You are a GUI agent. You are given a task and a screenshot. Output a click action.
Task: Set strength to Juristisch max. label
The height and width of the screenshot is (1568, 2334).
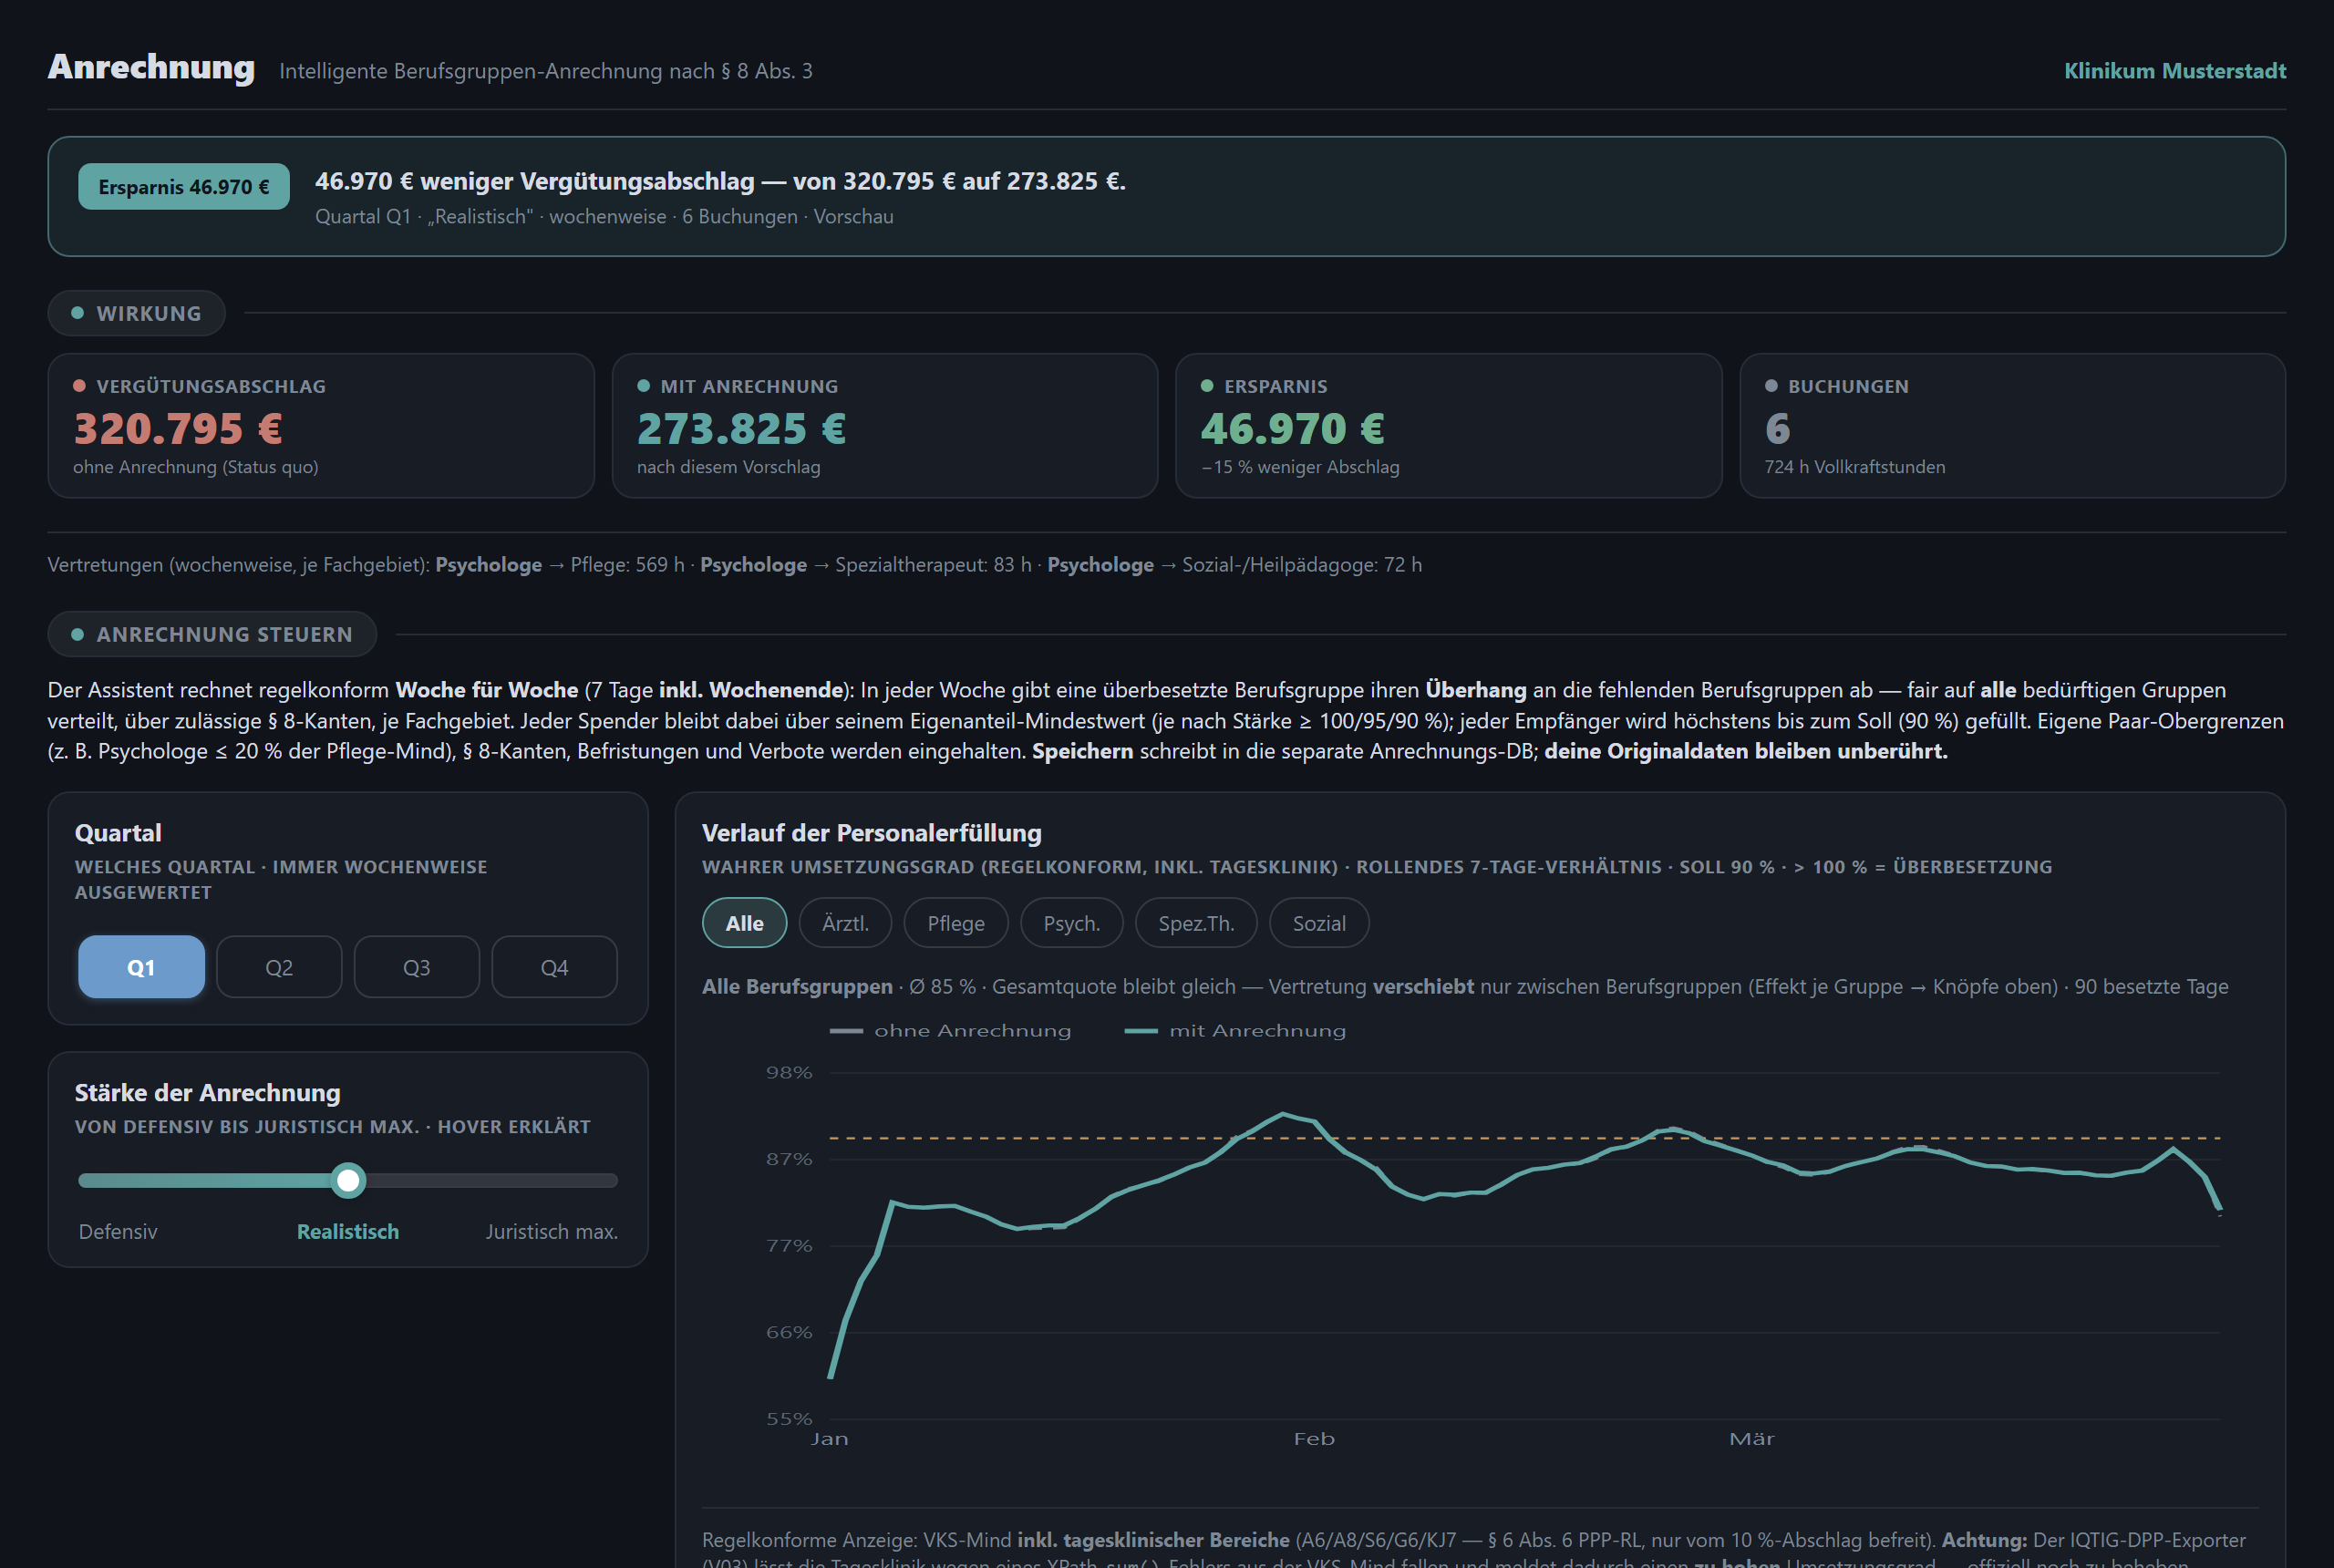(551, 1231)
